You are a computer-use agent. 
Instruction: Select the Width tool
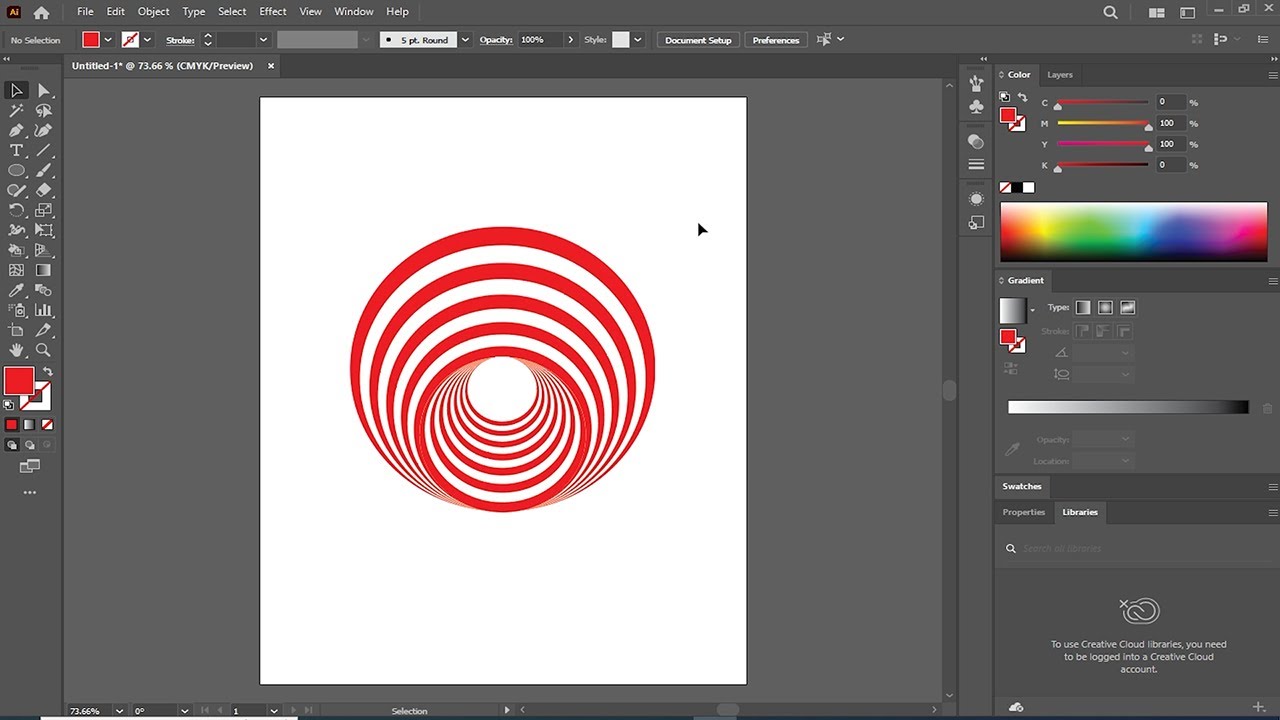[x=16, y=230]
